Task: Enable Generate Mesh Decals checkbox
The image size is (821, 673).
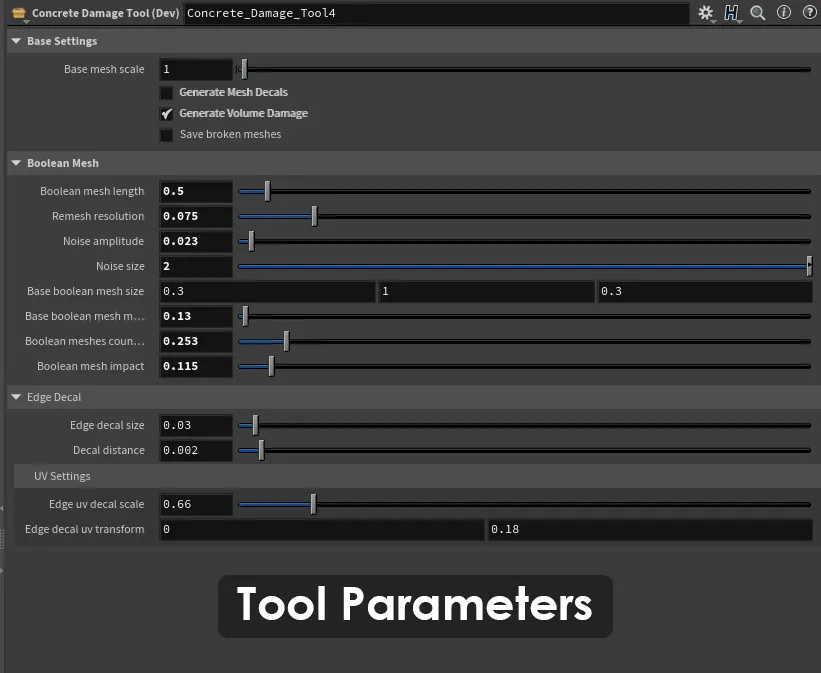Action: point(167,93)
